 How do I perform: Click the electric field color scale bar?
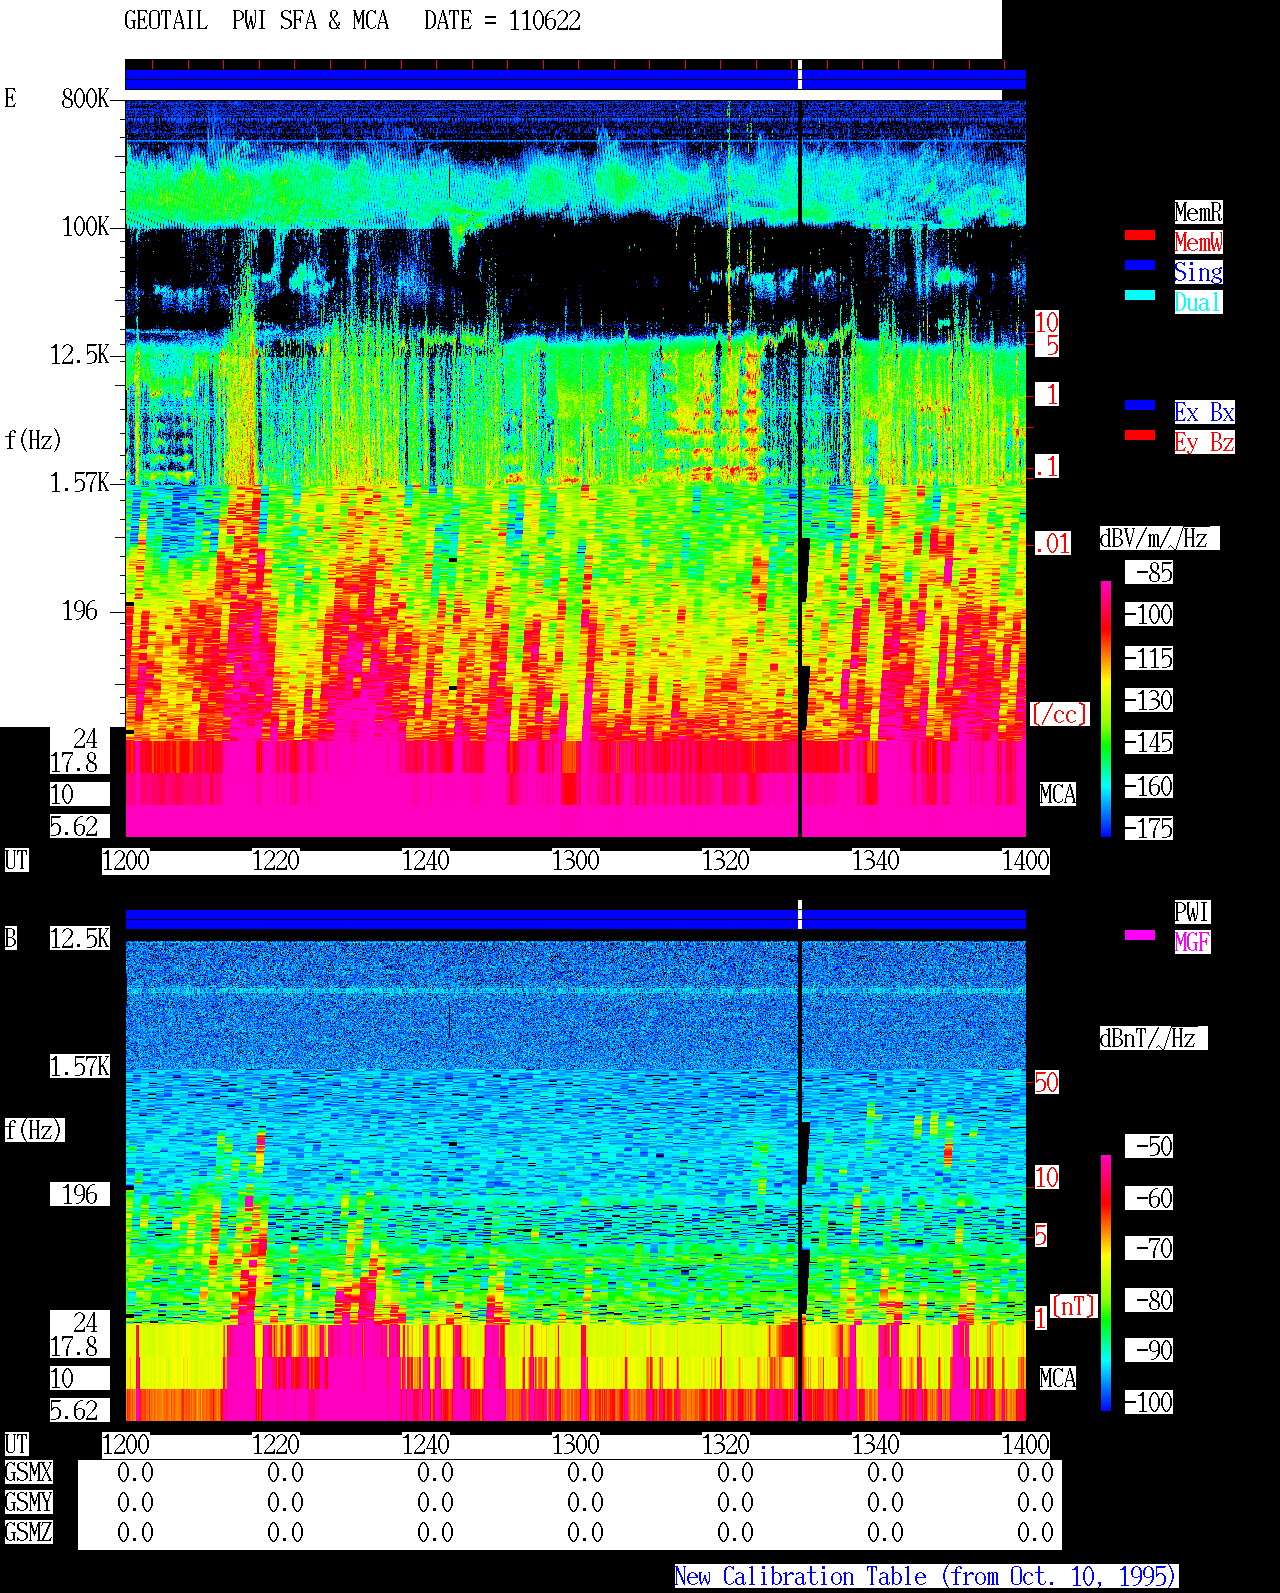pyautogui.click(x=1106, y=708)
